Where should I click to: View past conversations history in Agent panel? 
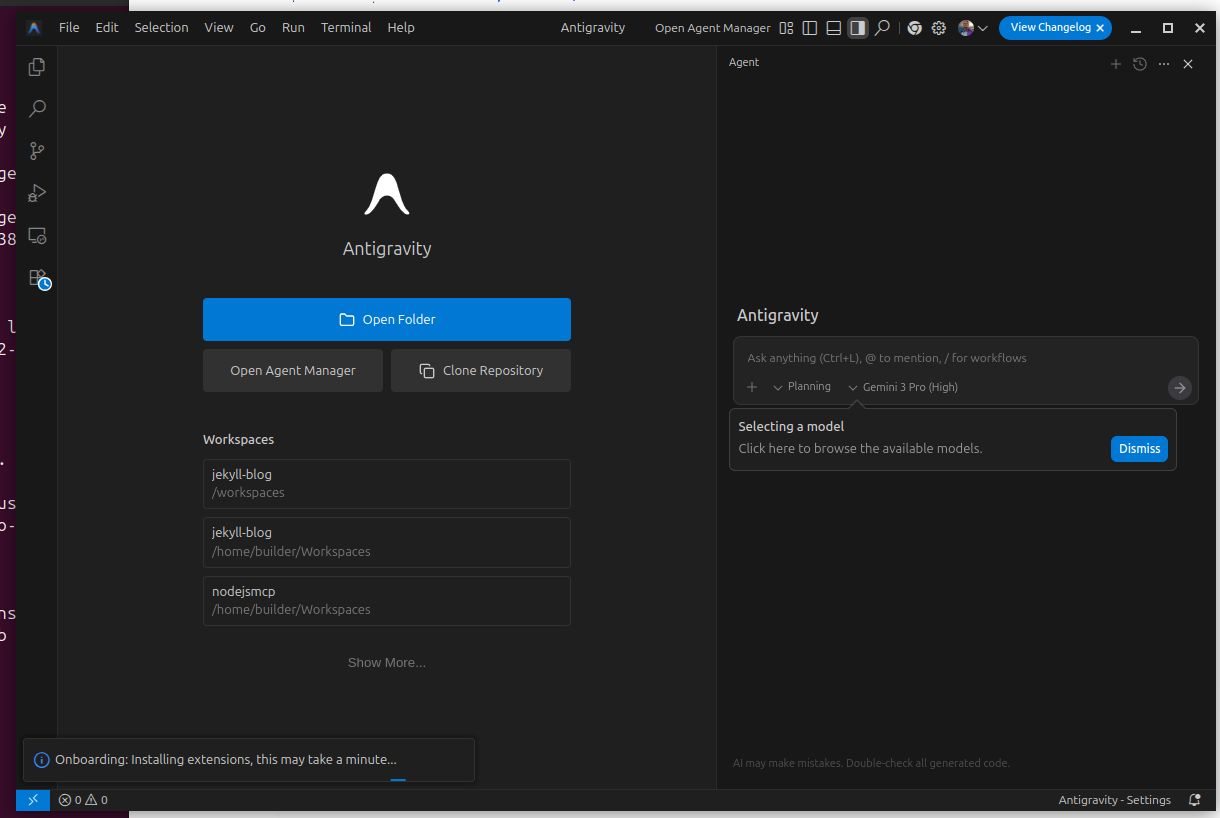(x=1139, y=64)
